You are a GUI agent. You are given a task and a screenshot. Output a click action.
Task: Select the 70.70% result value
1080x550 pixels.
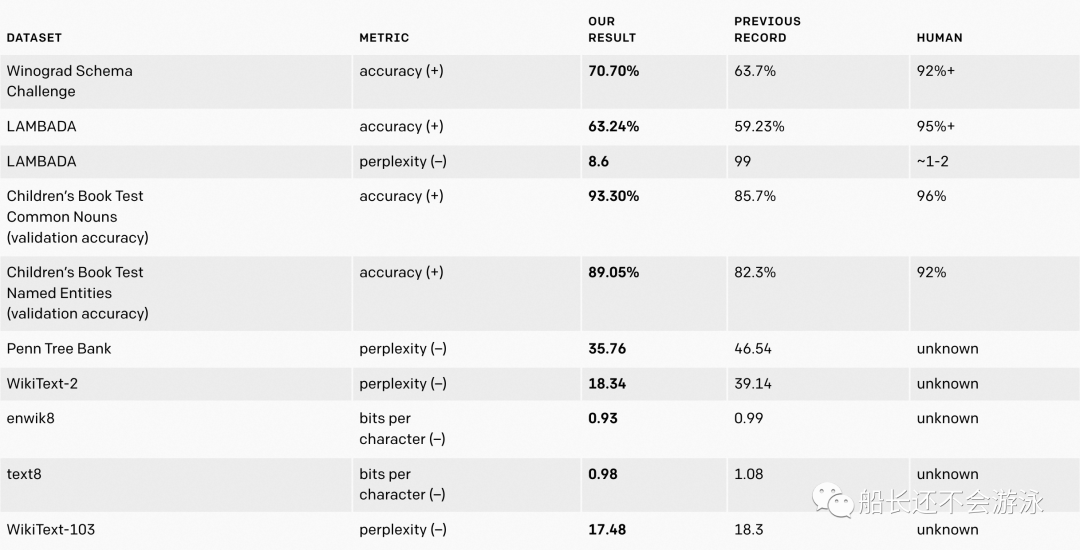tap(613, 71)
